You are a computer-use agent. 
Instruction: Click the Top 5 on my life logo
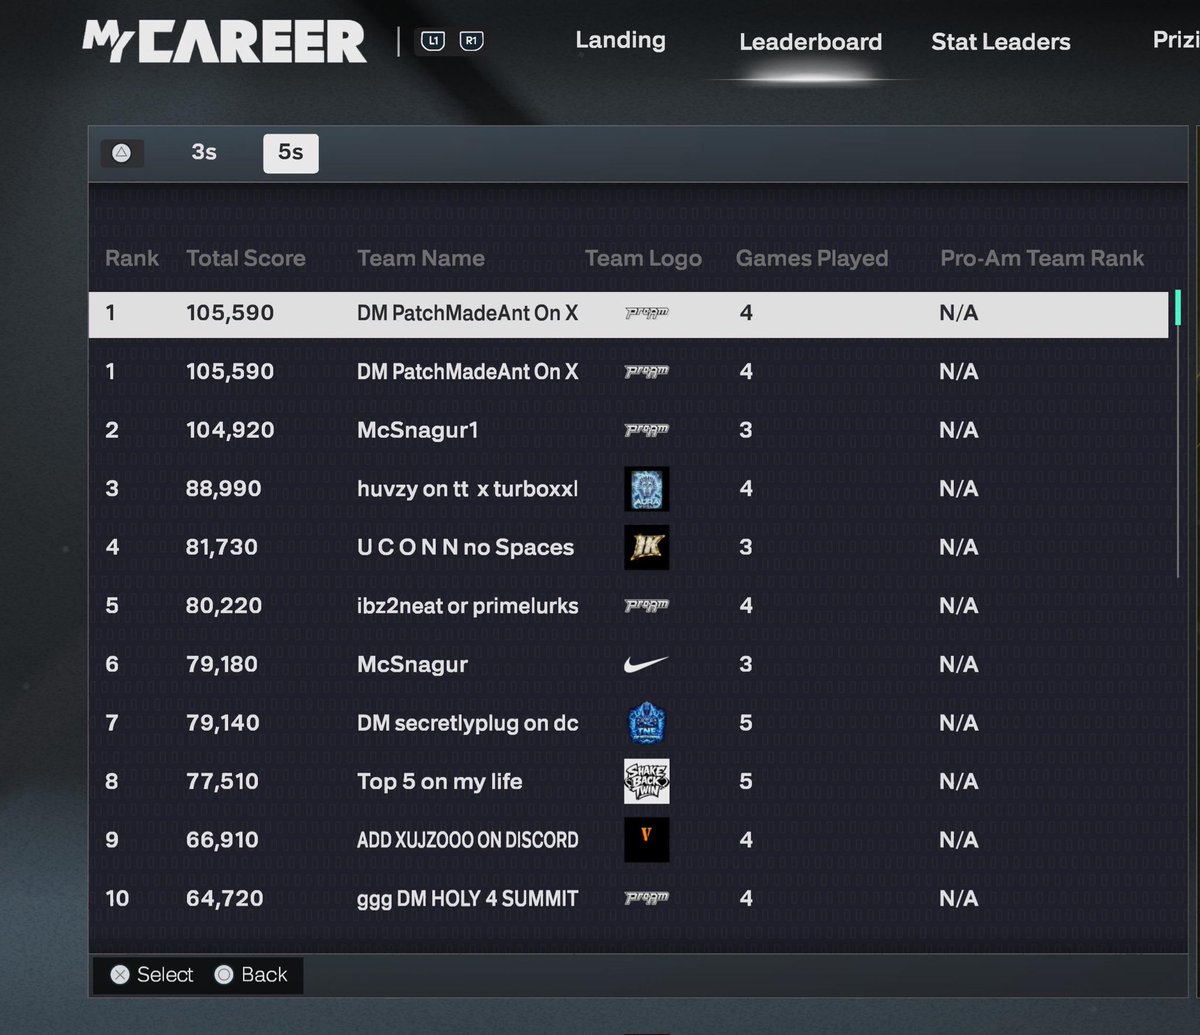point(646,781)
